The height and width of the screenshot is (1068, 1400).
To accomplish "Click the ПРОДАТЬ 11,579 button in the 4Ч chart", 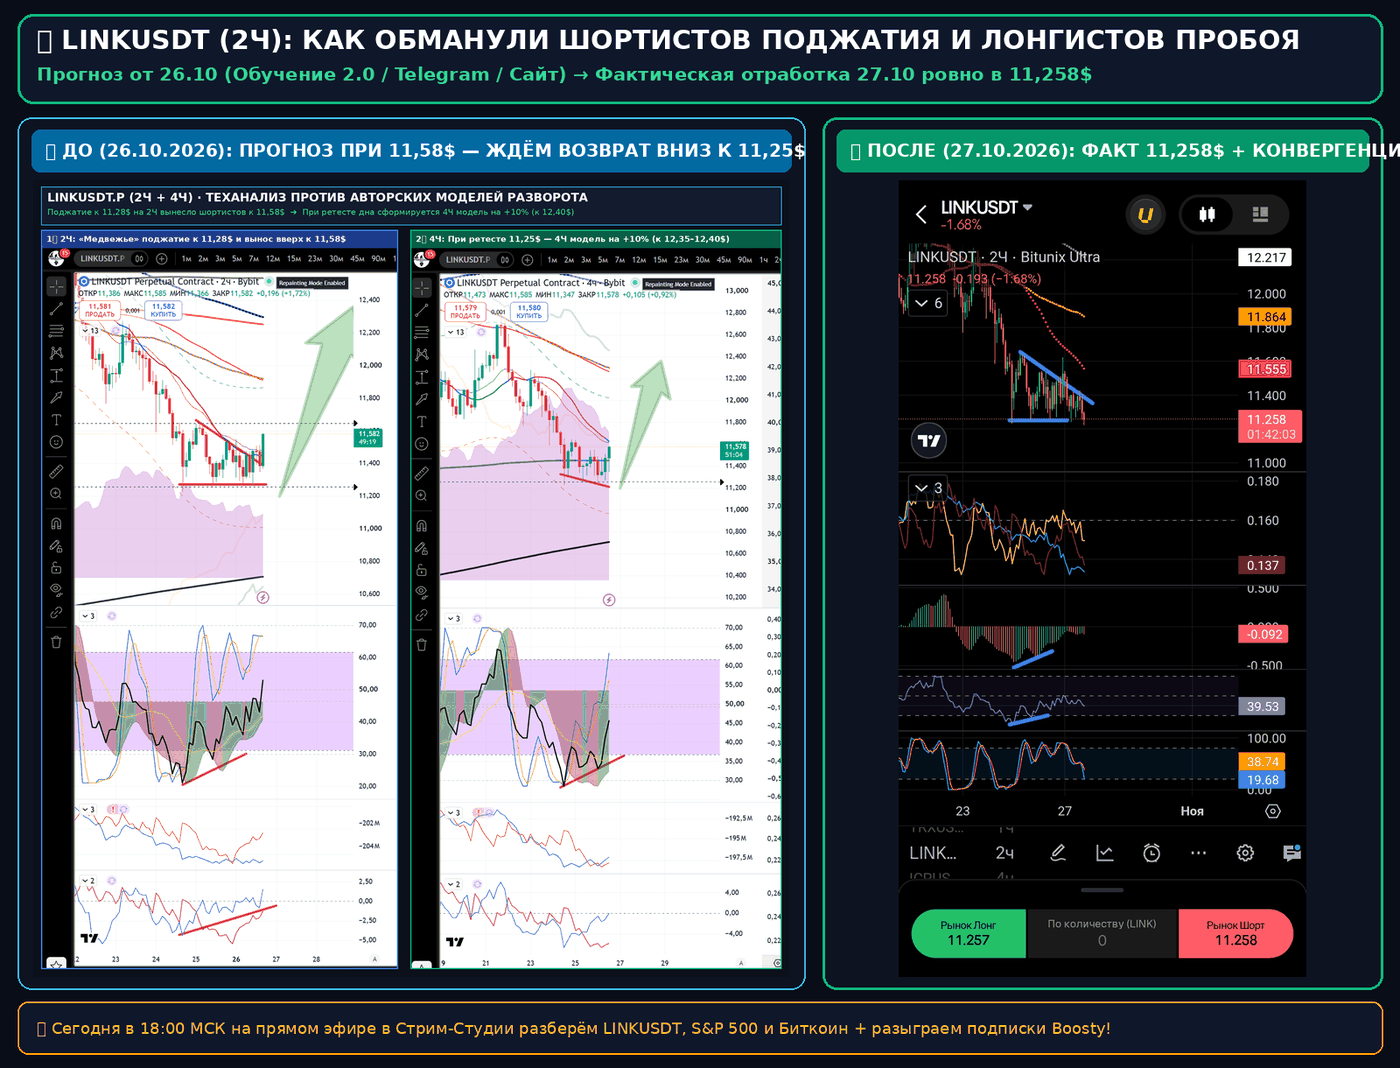I will (x=465, y=312).
